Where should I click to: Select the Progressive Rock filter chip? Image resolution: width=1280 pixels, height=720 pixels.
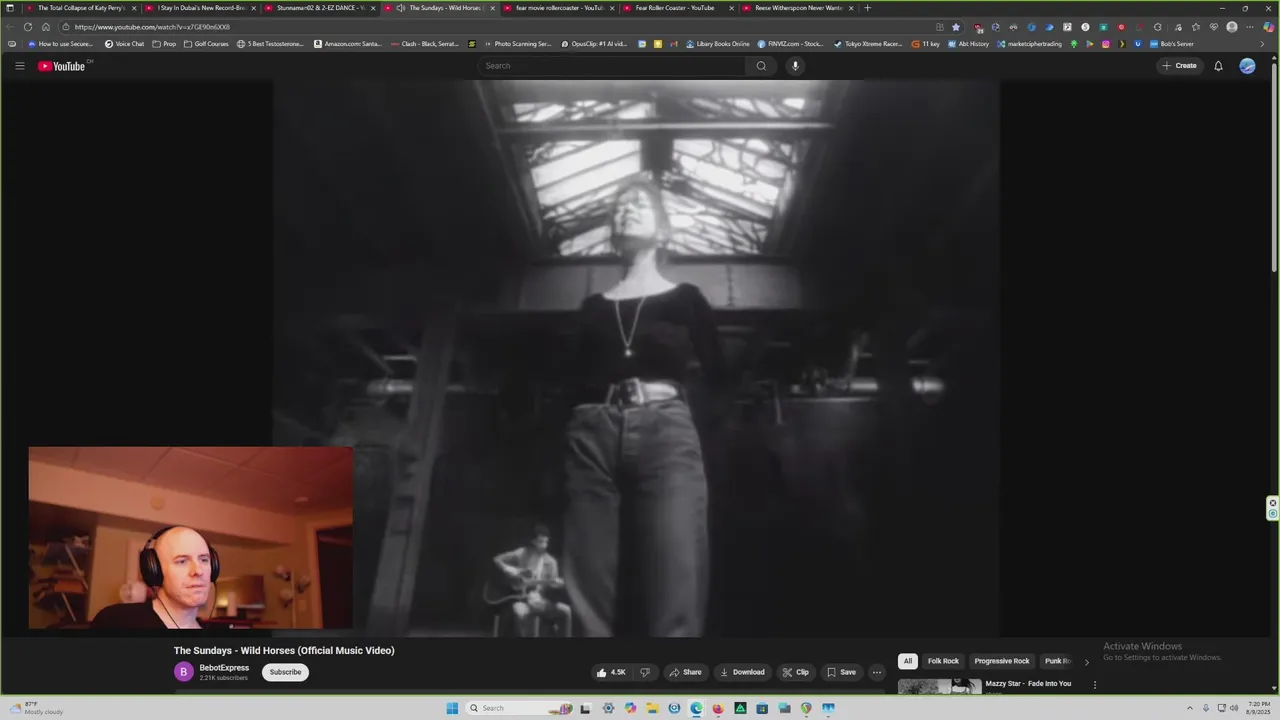coord(1002,661)
